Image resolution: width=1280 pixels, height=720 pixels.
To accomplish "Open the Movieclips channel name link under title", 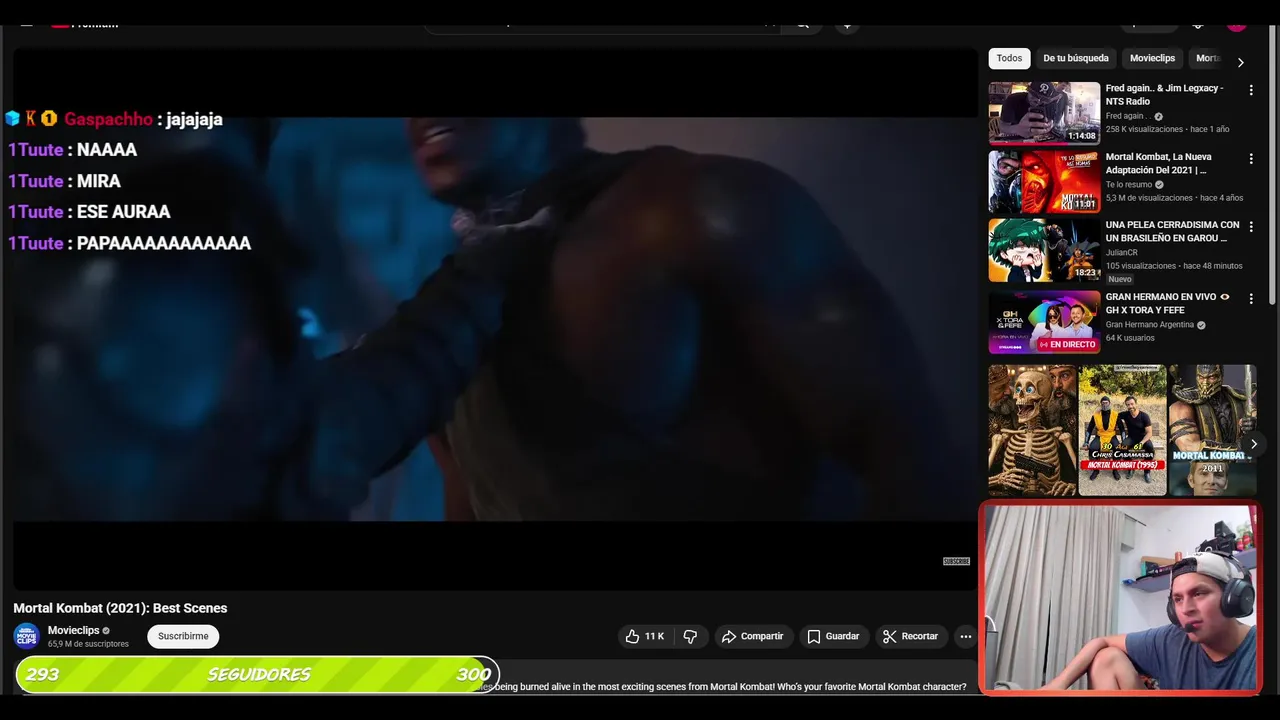I will pos(73,630).
